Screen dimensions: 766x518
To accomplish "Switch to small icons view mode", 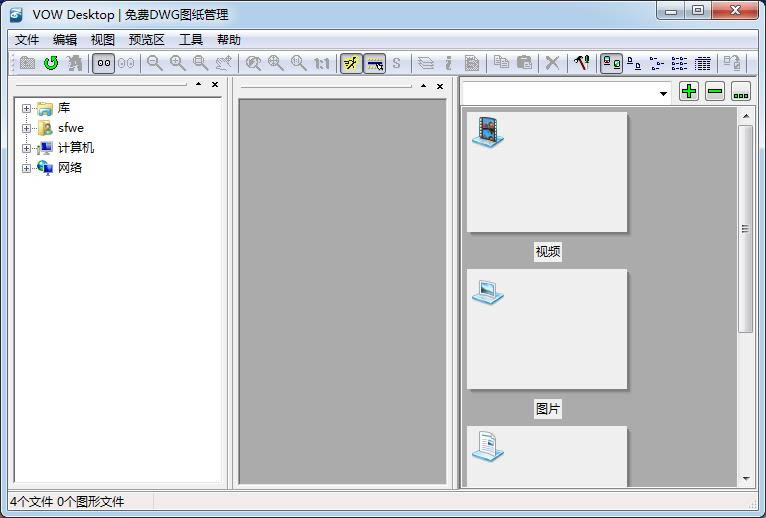I will [x=634, y=63].
